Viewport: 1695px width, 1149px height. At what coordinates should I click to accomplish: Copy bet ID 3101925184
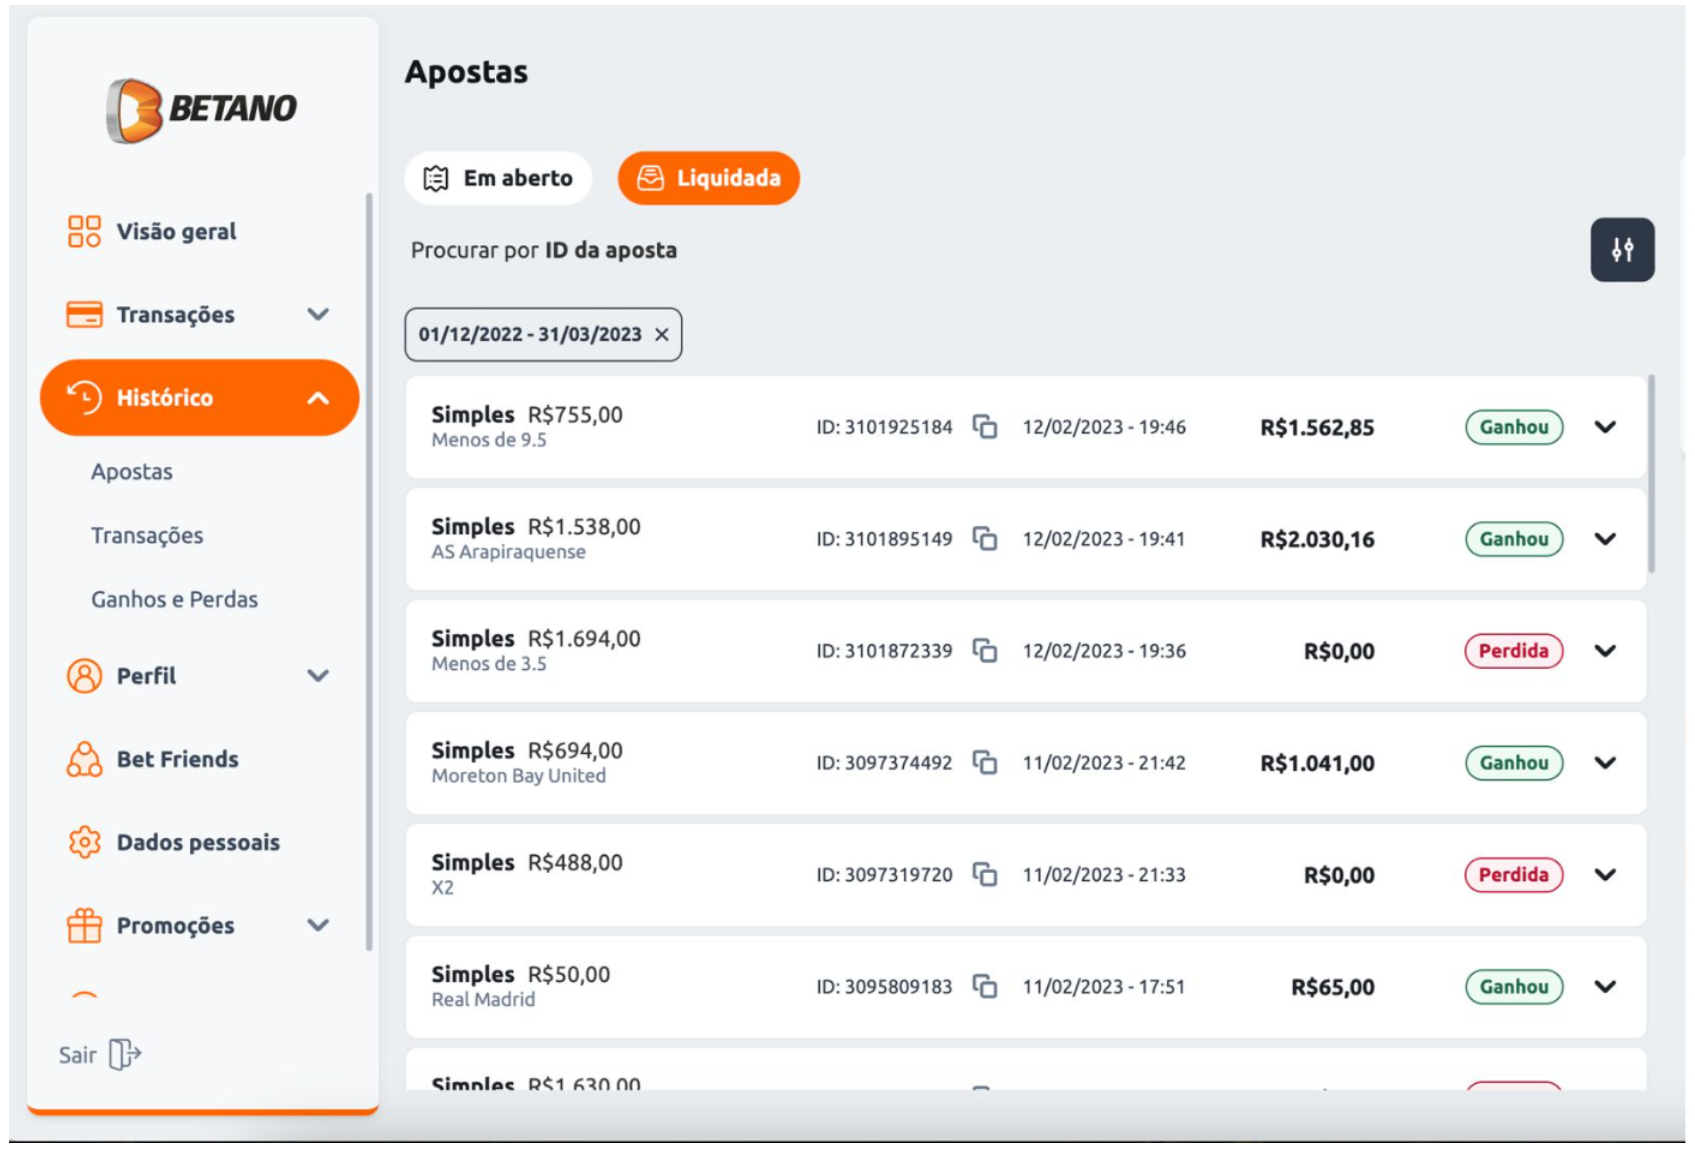[985, 427]
